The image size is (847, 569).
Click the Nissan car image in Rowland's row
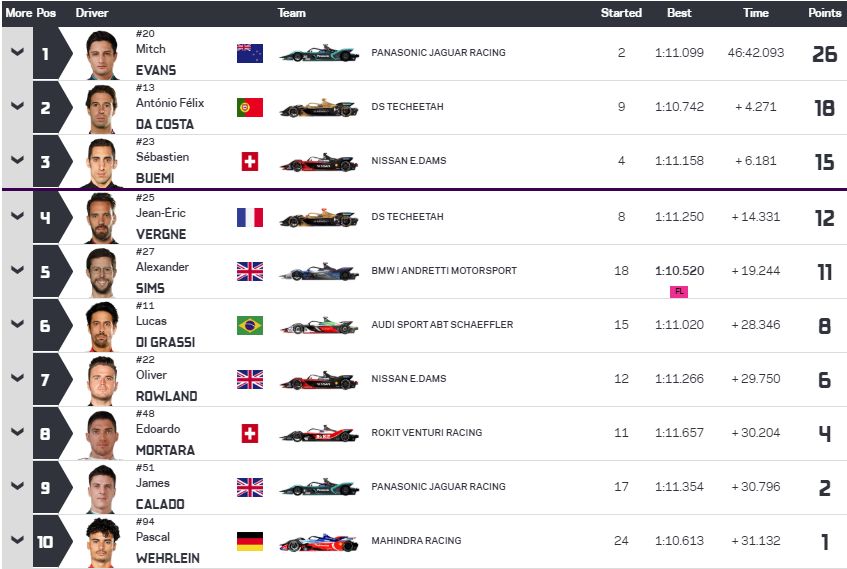pyautogui.click(x=319, y=379)
